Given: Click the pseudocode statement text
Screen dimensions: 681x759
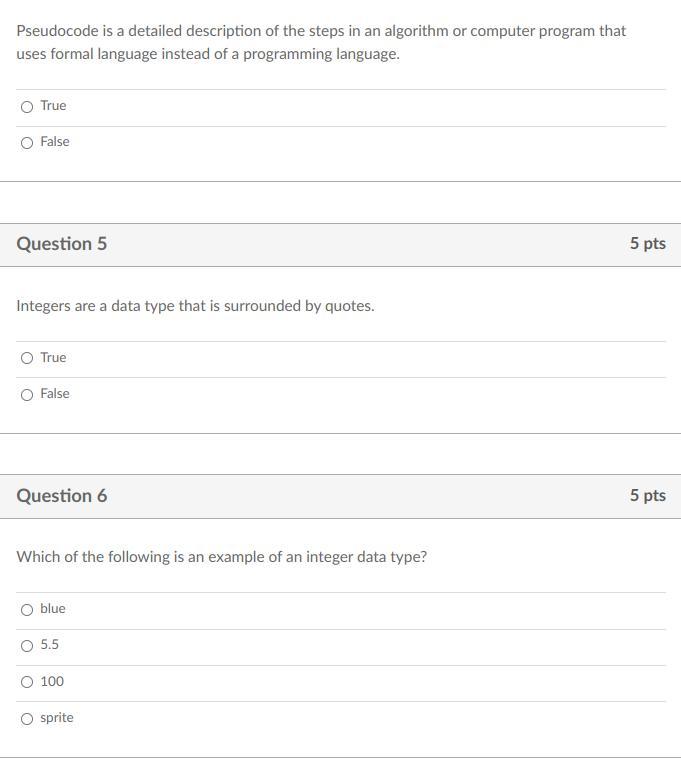Looking at the screenshot, I should pyautogui.click(x=321, y=42).
